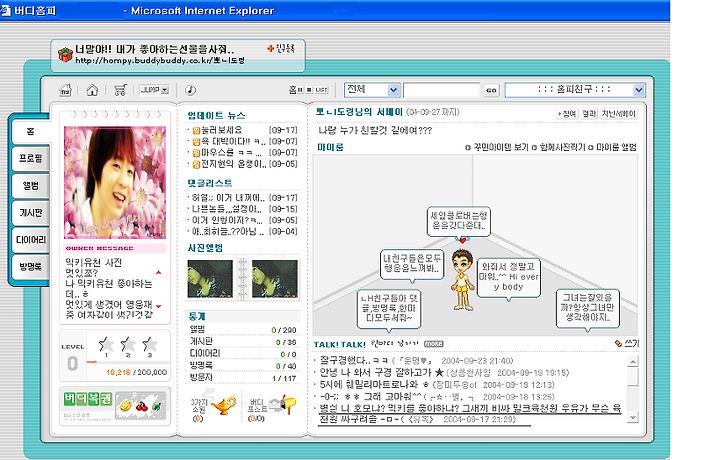Viewport: 720px width, 460px height.
Task: Click speech bubble 와줘서 정말고마워
Action: (x=509, y=277)
